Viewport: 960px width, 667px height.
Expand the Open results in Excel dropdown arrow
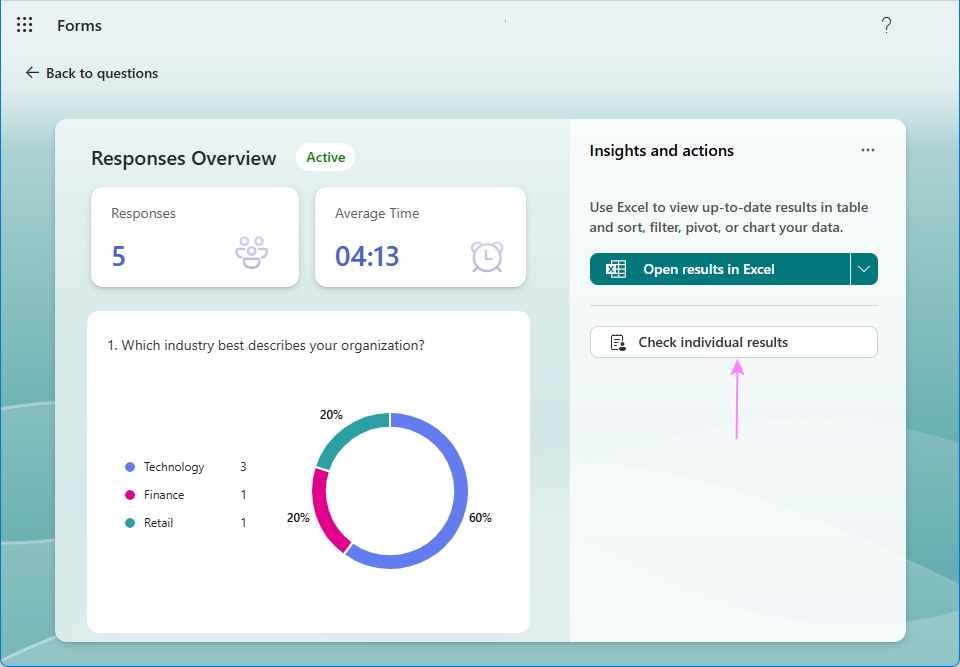pos(864,269)
